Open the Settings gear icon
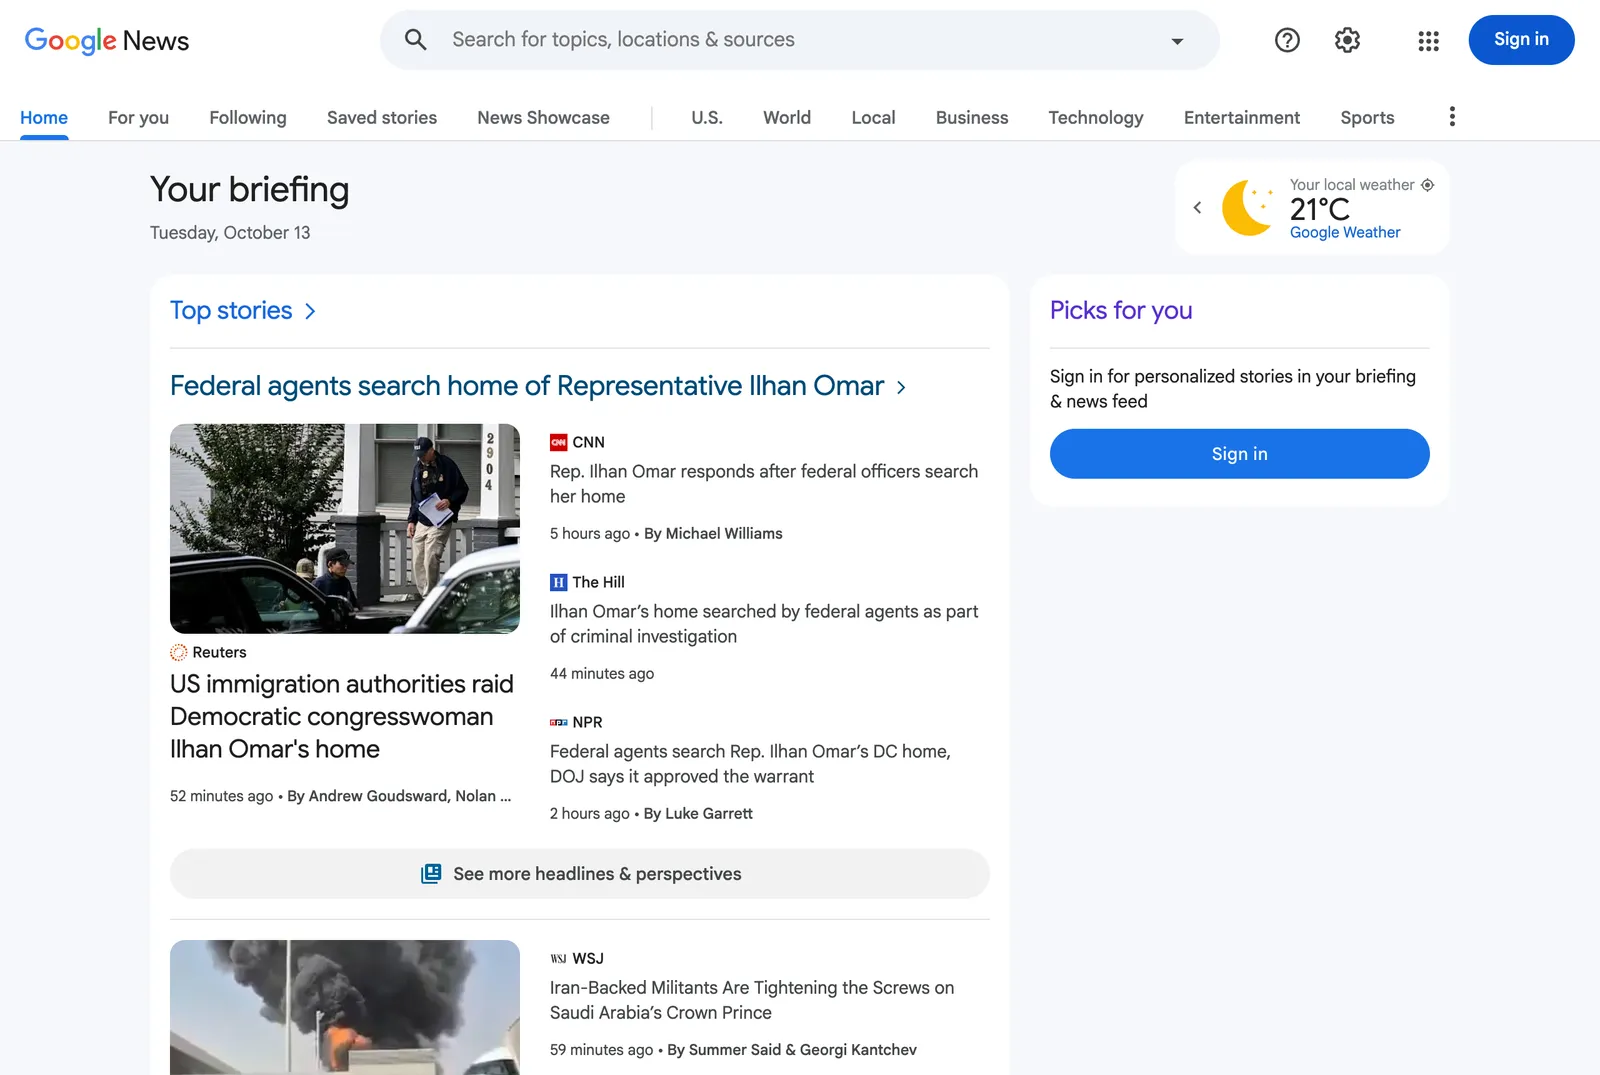Screen dimensions: 1600x1075 (1347, 40)
